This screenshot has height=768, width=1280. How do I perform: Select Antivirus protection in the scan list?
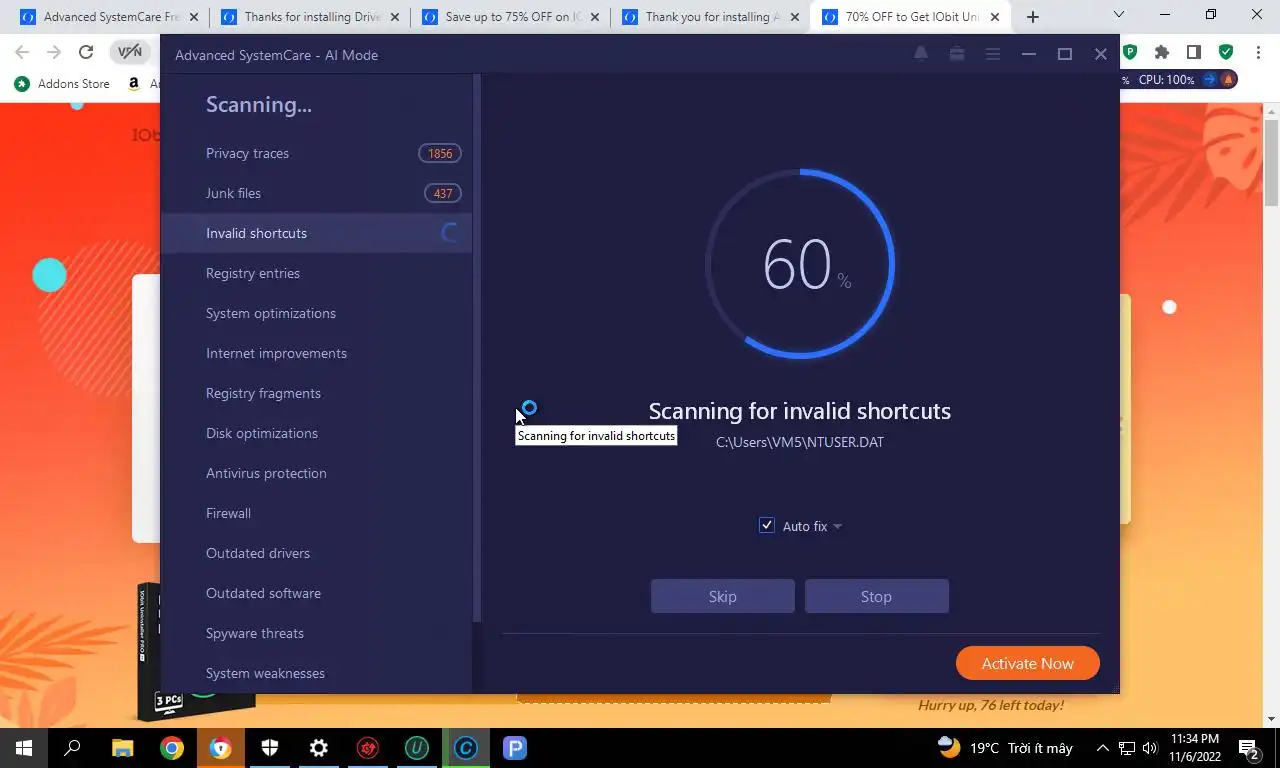pos(316,473)
